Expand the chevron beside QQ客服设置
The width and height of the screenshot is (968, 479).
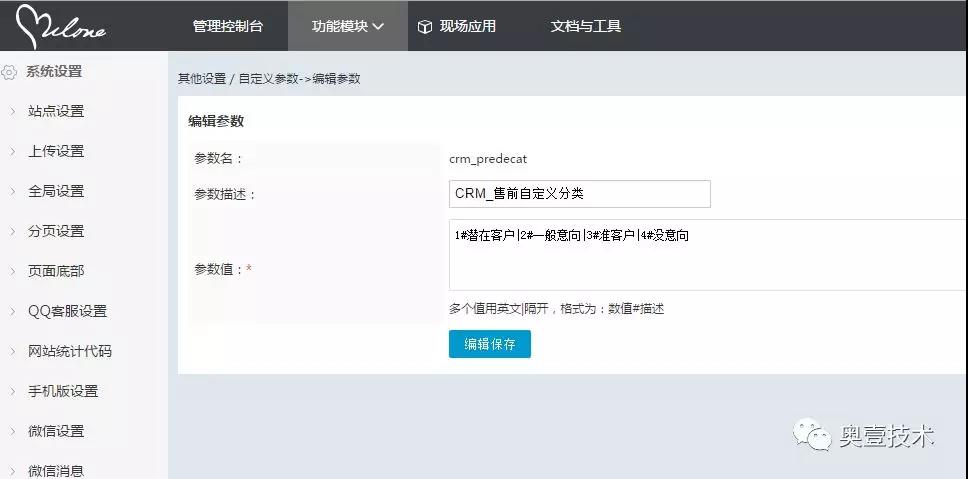pyautogui.click(x=12, y=311)
